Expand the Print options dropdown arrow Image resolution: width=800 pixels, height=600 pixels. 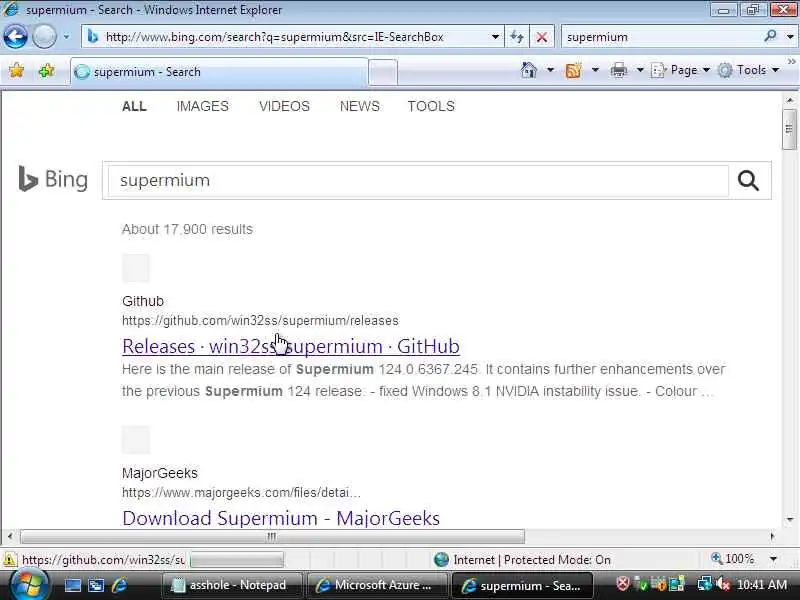(640, 70)
